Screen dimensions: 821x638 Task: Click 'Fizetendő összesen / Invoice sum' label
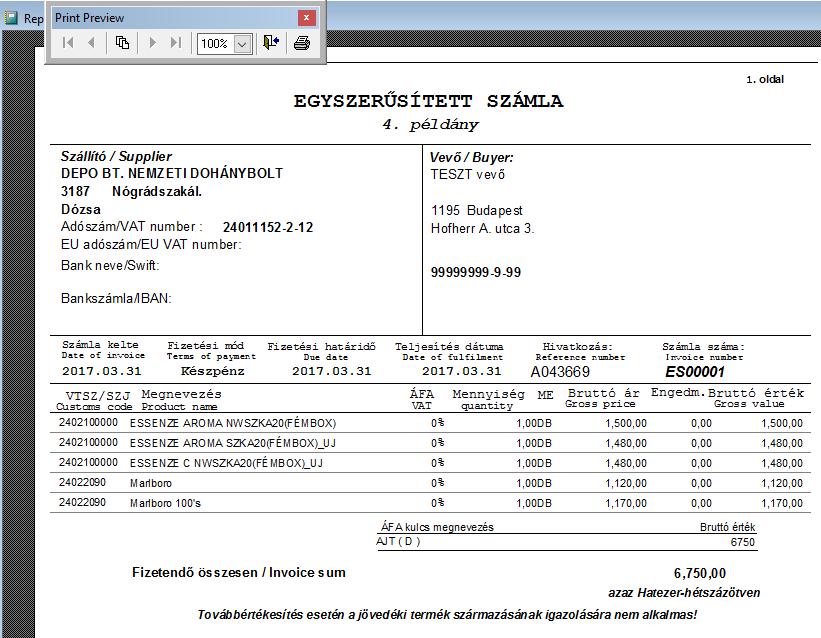click(x=239, y=573)
